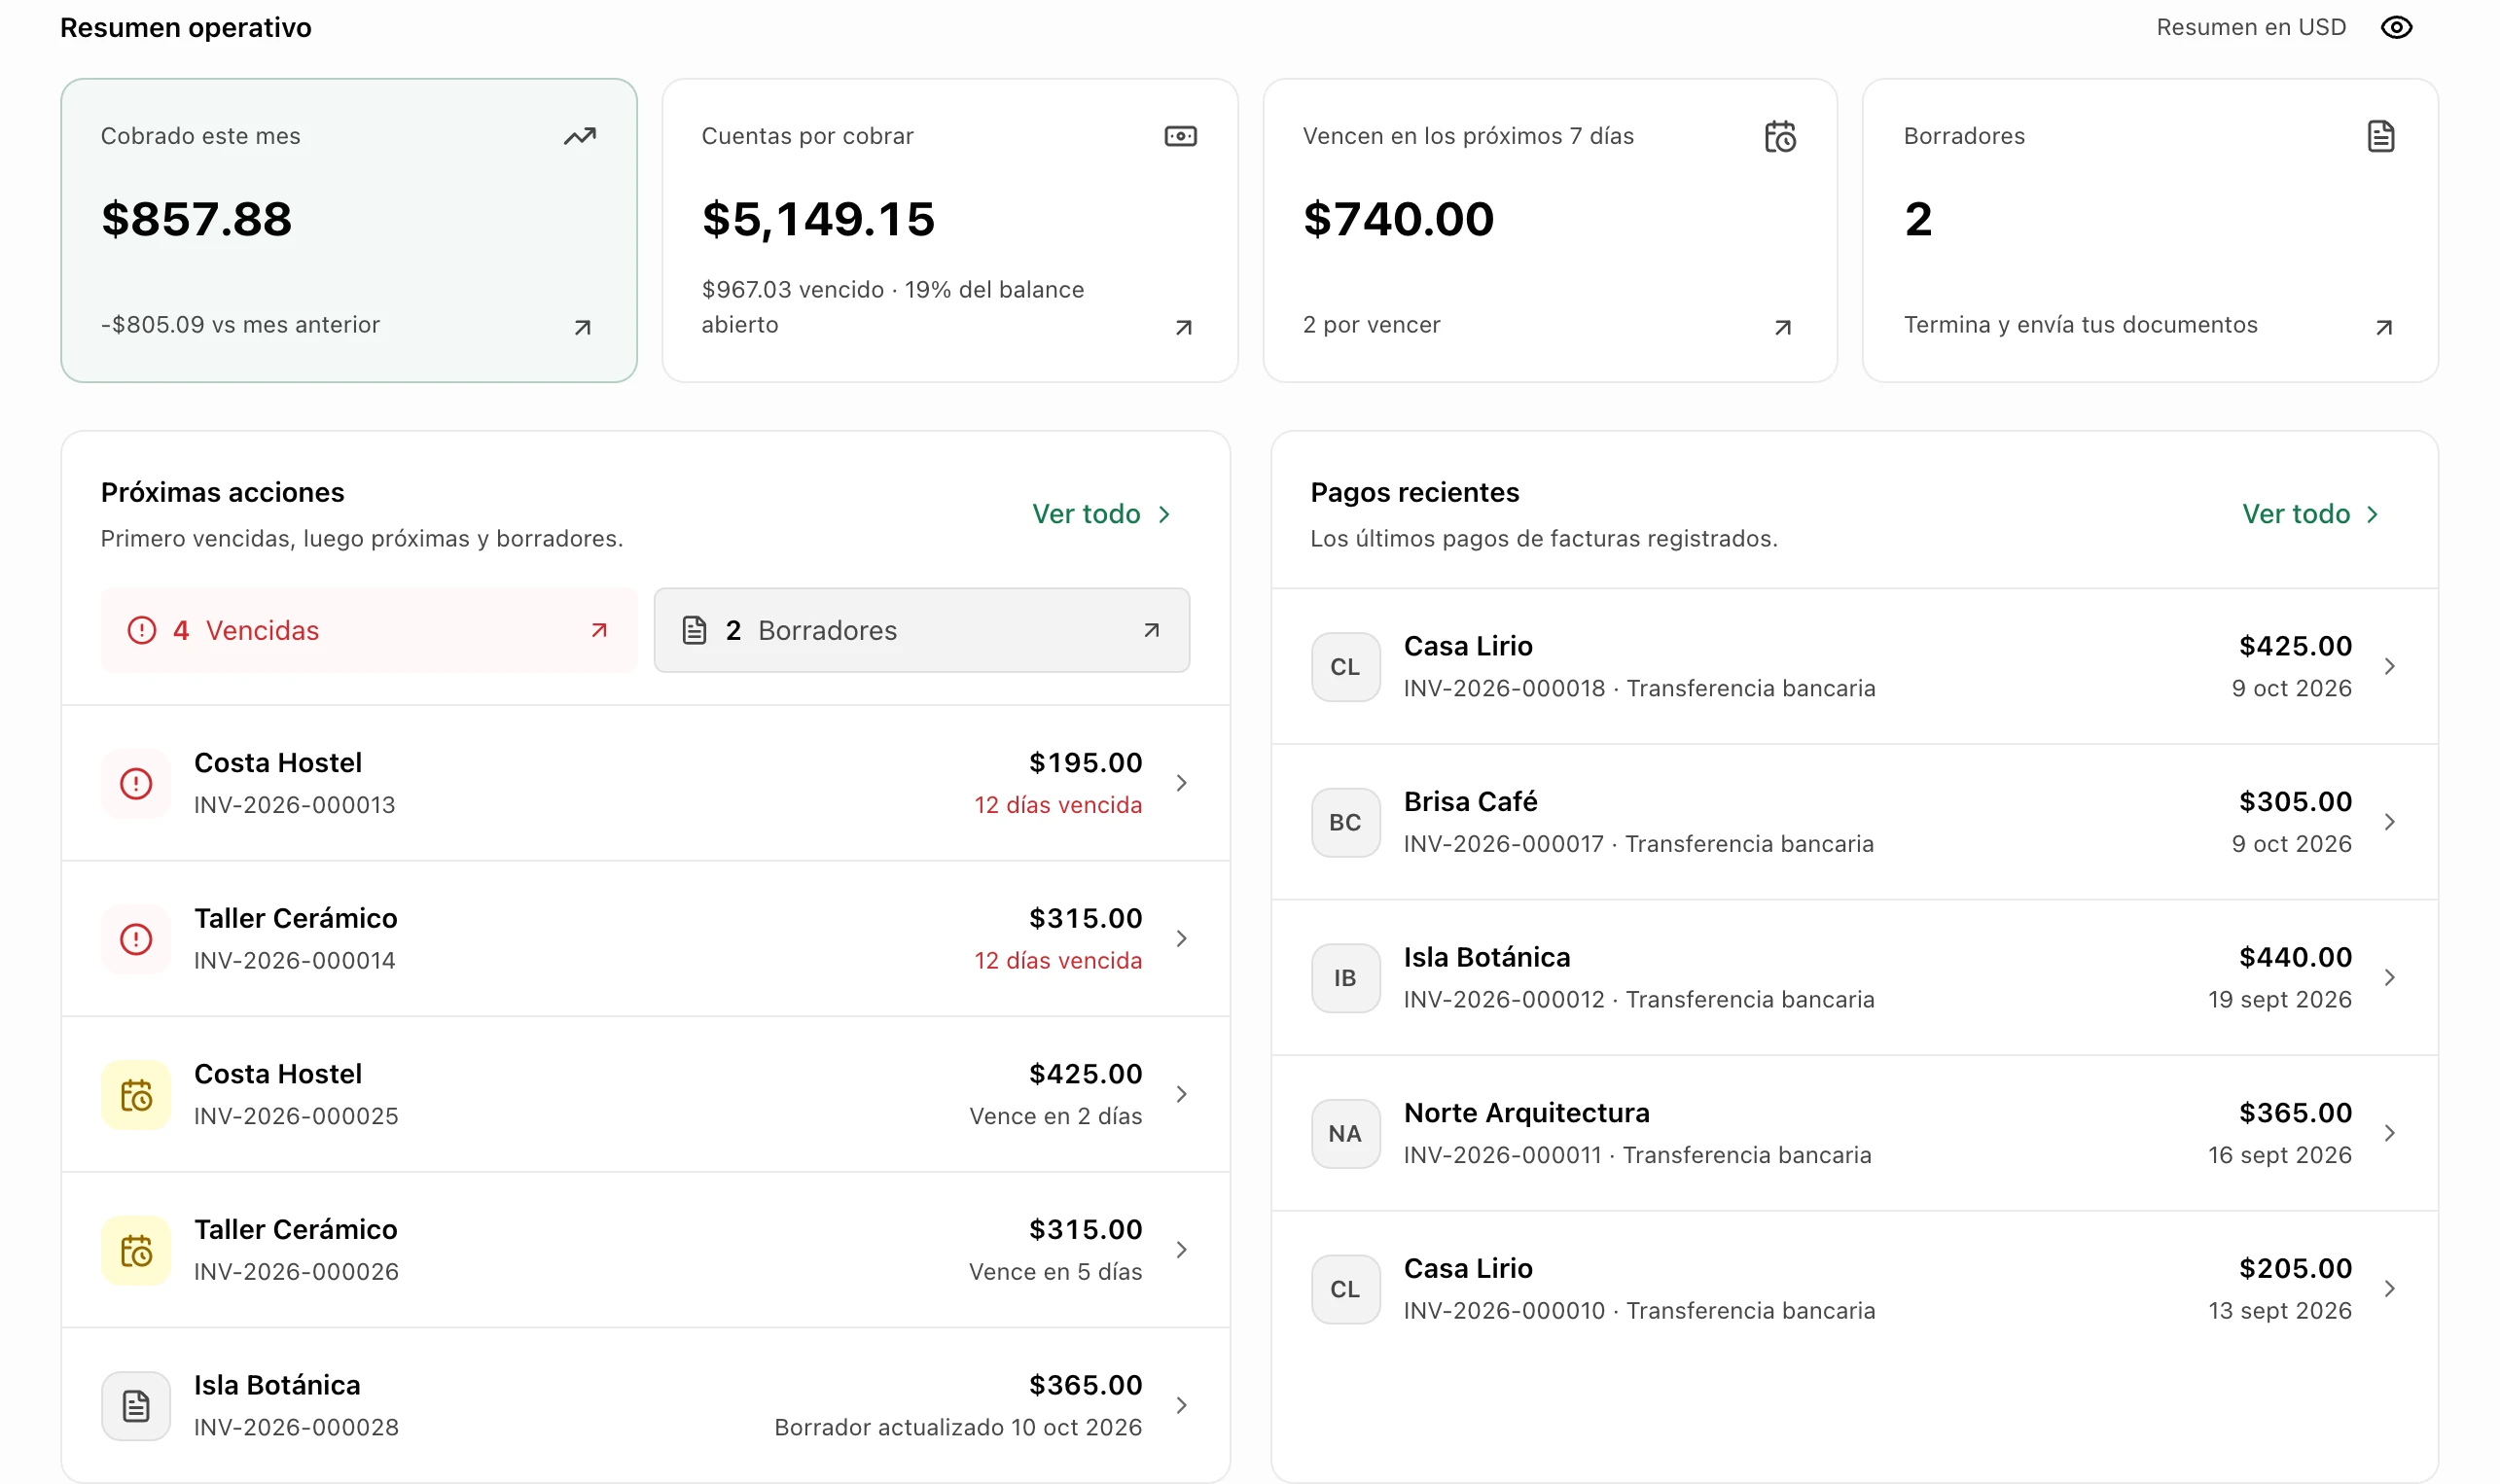This screenshot has width=2500, height=1484.
Task: Toggle the eye icon beside Resumen en USD
Action: pos(2396,28)
